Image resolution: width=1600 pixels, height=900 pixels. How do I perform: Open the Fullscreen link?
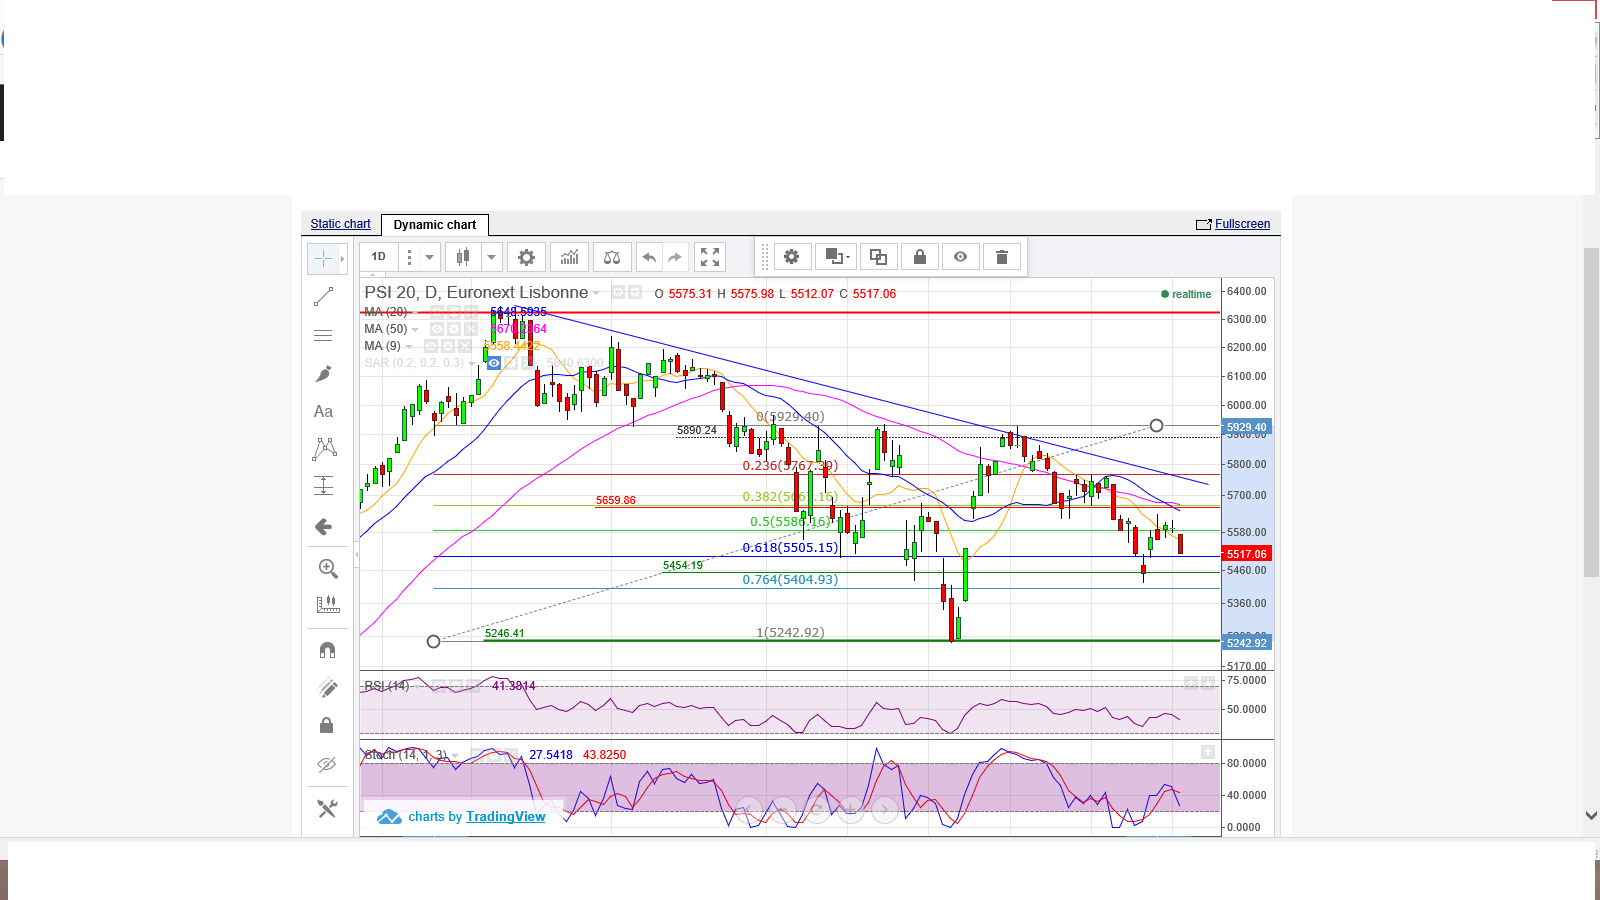[x=1242, y=224]
